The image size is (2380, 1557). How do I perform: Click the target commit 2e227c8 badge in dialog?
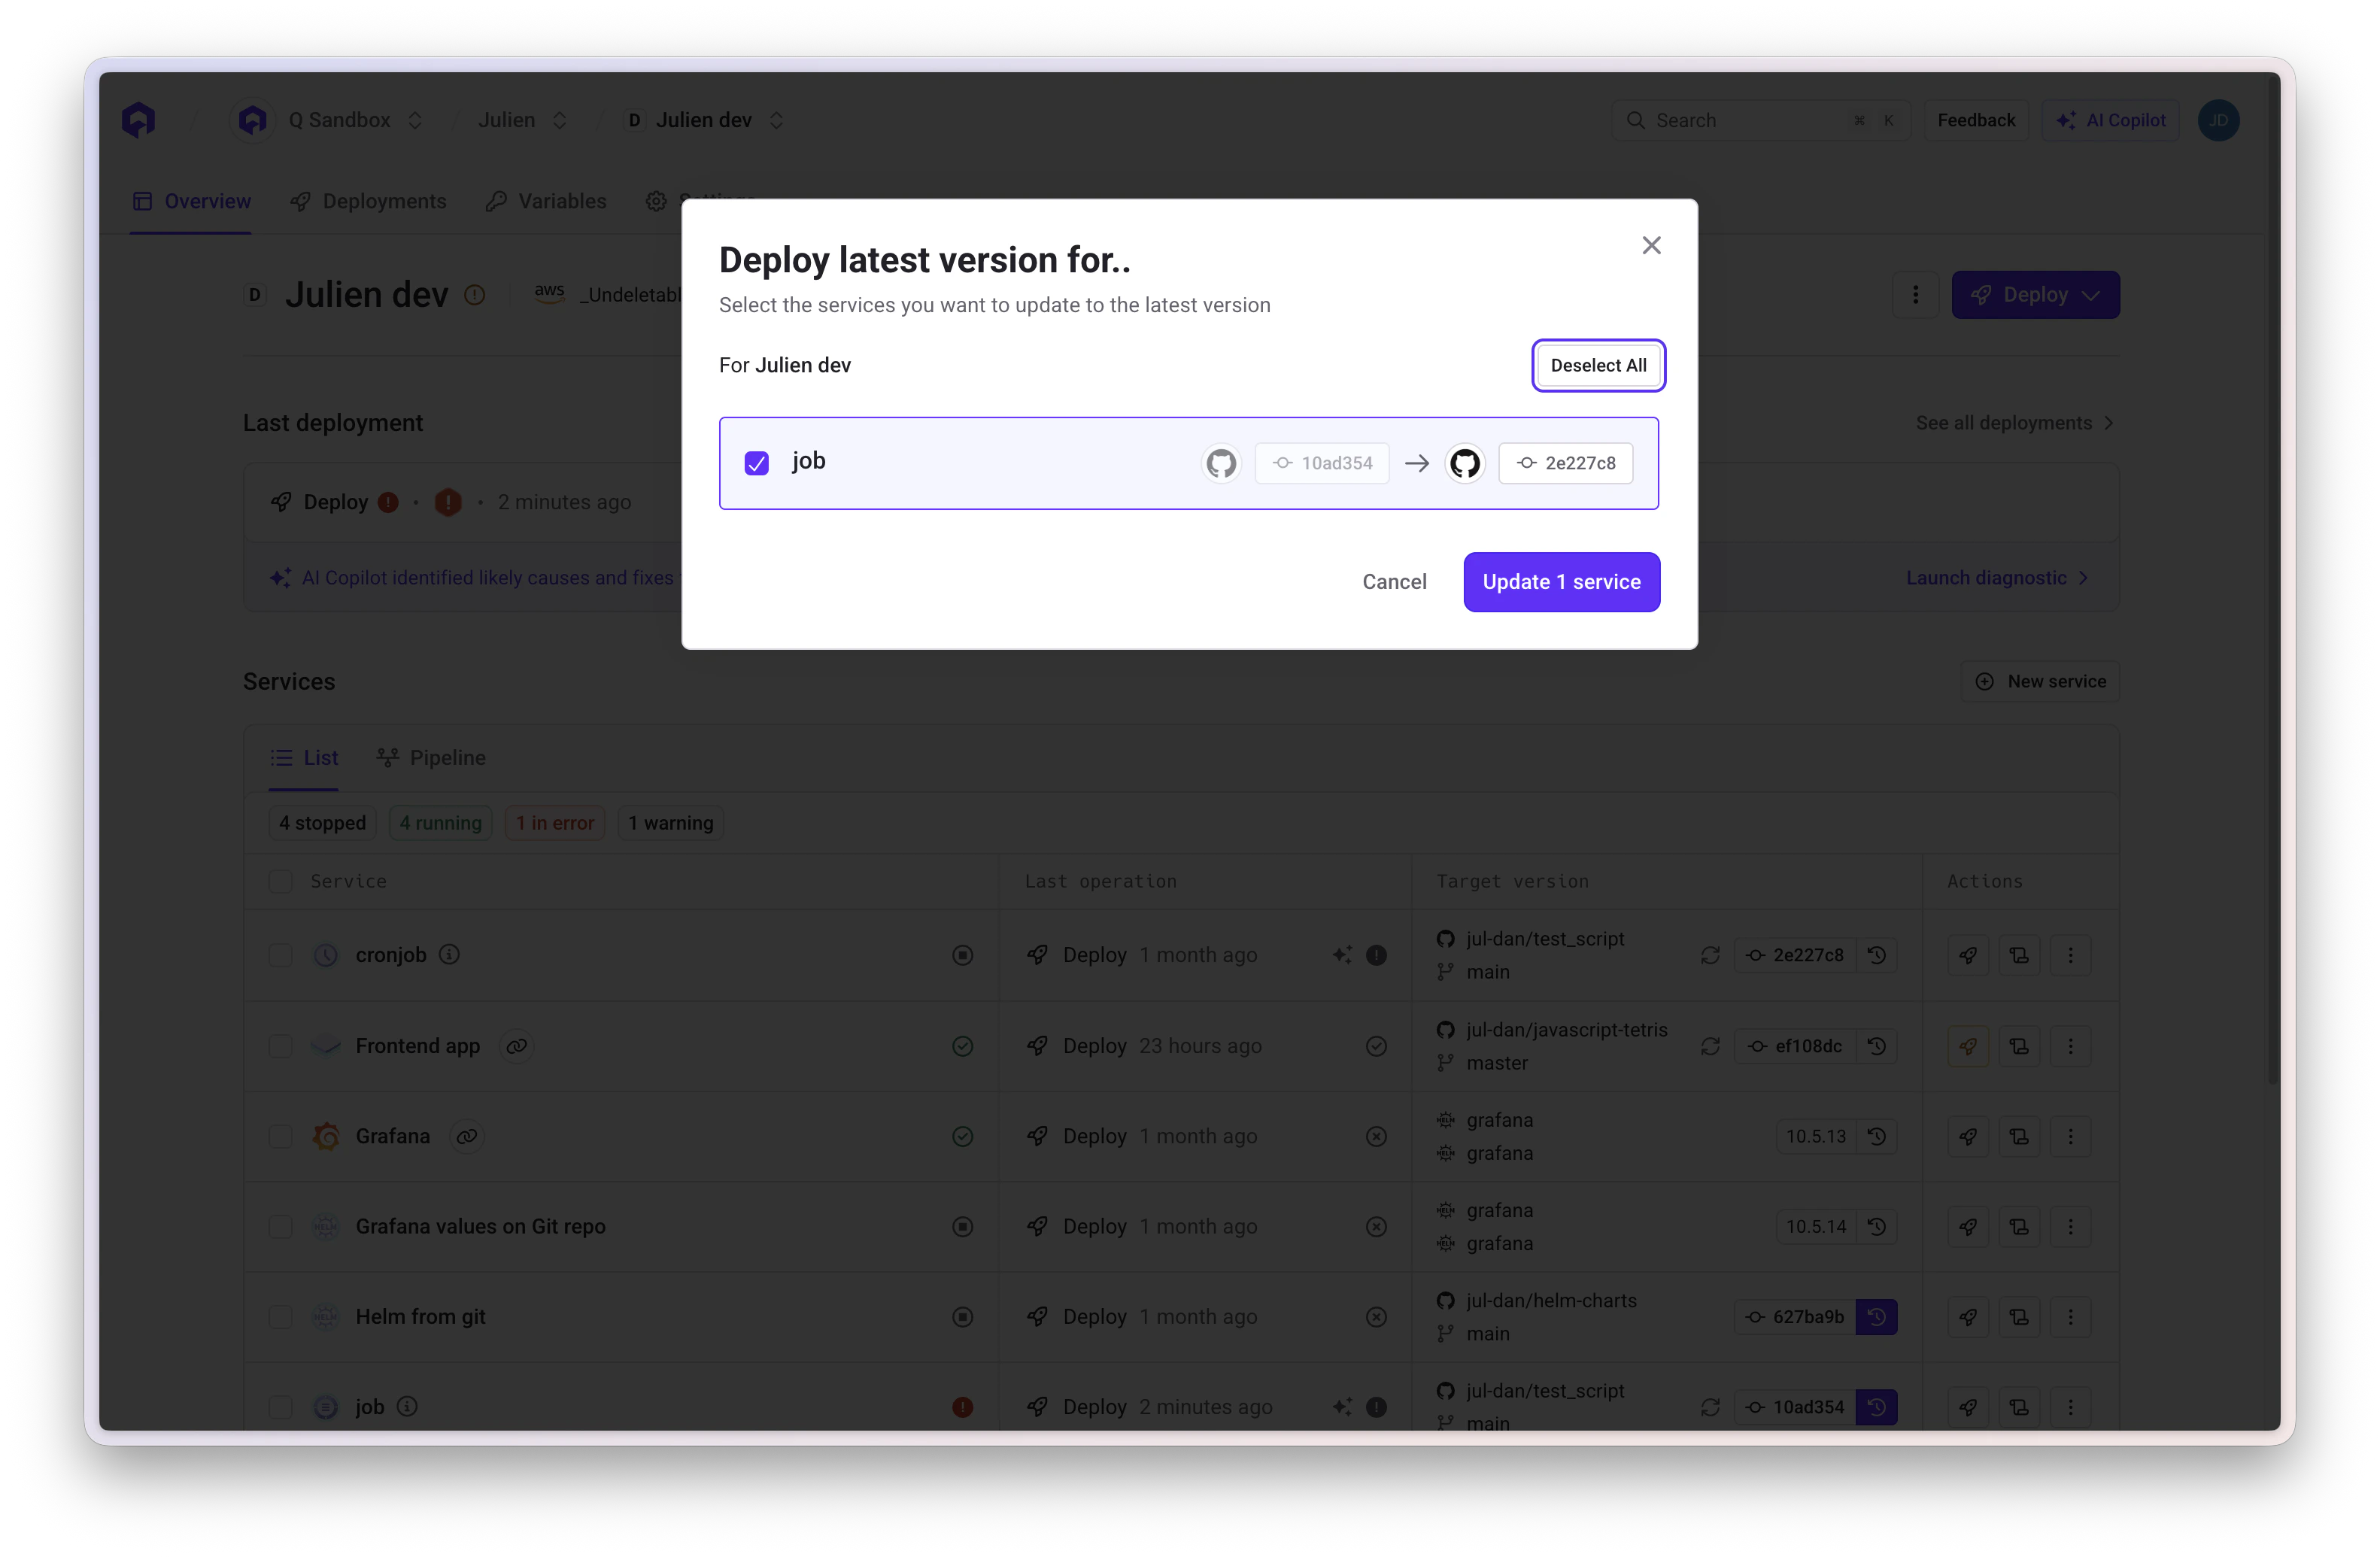[1565, 463]
